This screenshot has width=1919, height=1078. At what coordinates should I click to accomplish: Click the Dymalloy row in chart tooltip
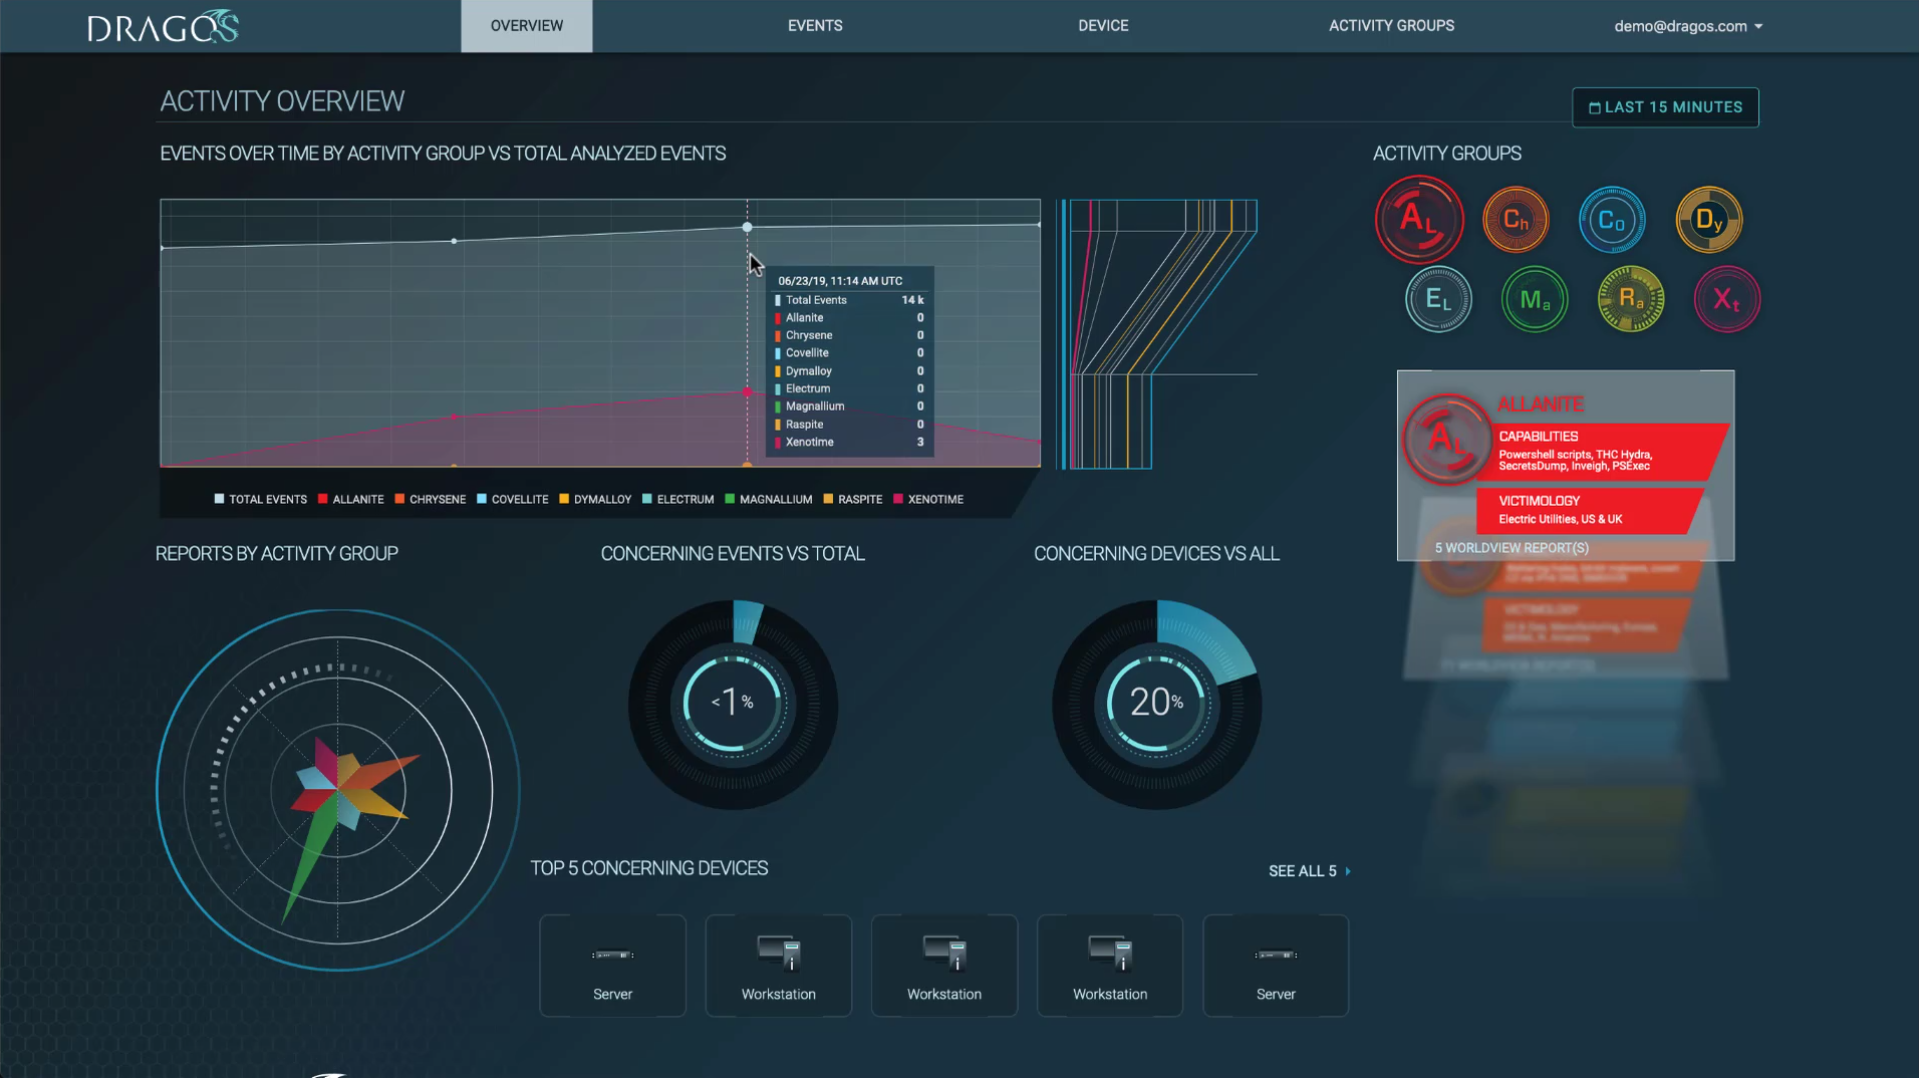point(850,371)
